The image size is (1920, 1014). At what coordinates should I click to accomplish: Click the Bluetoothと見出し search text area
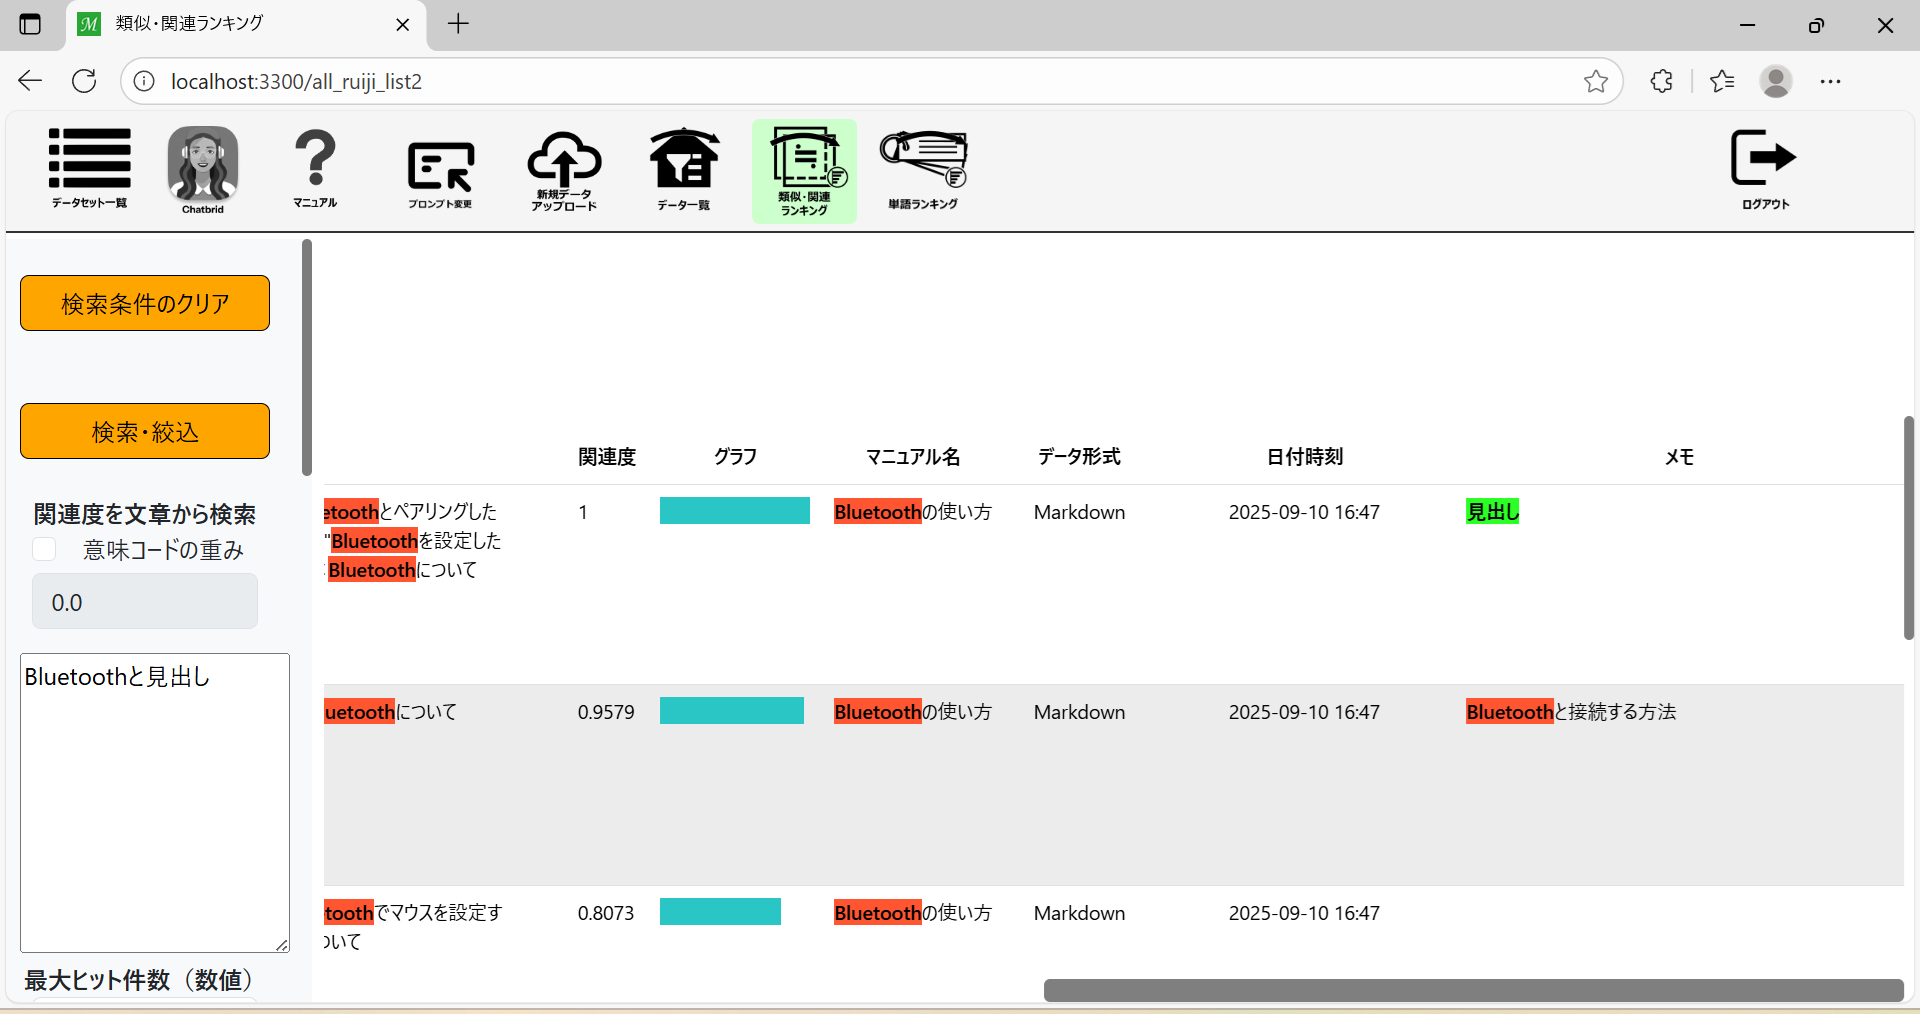click(x=155, y=802)
